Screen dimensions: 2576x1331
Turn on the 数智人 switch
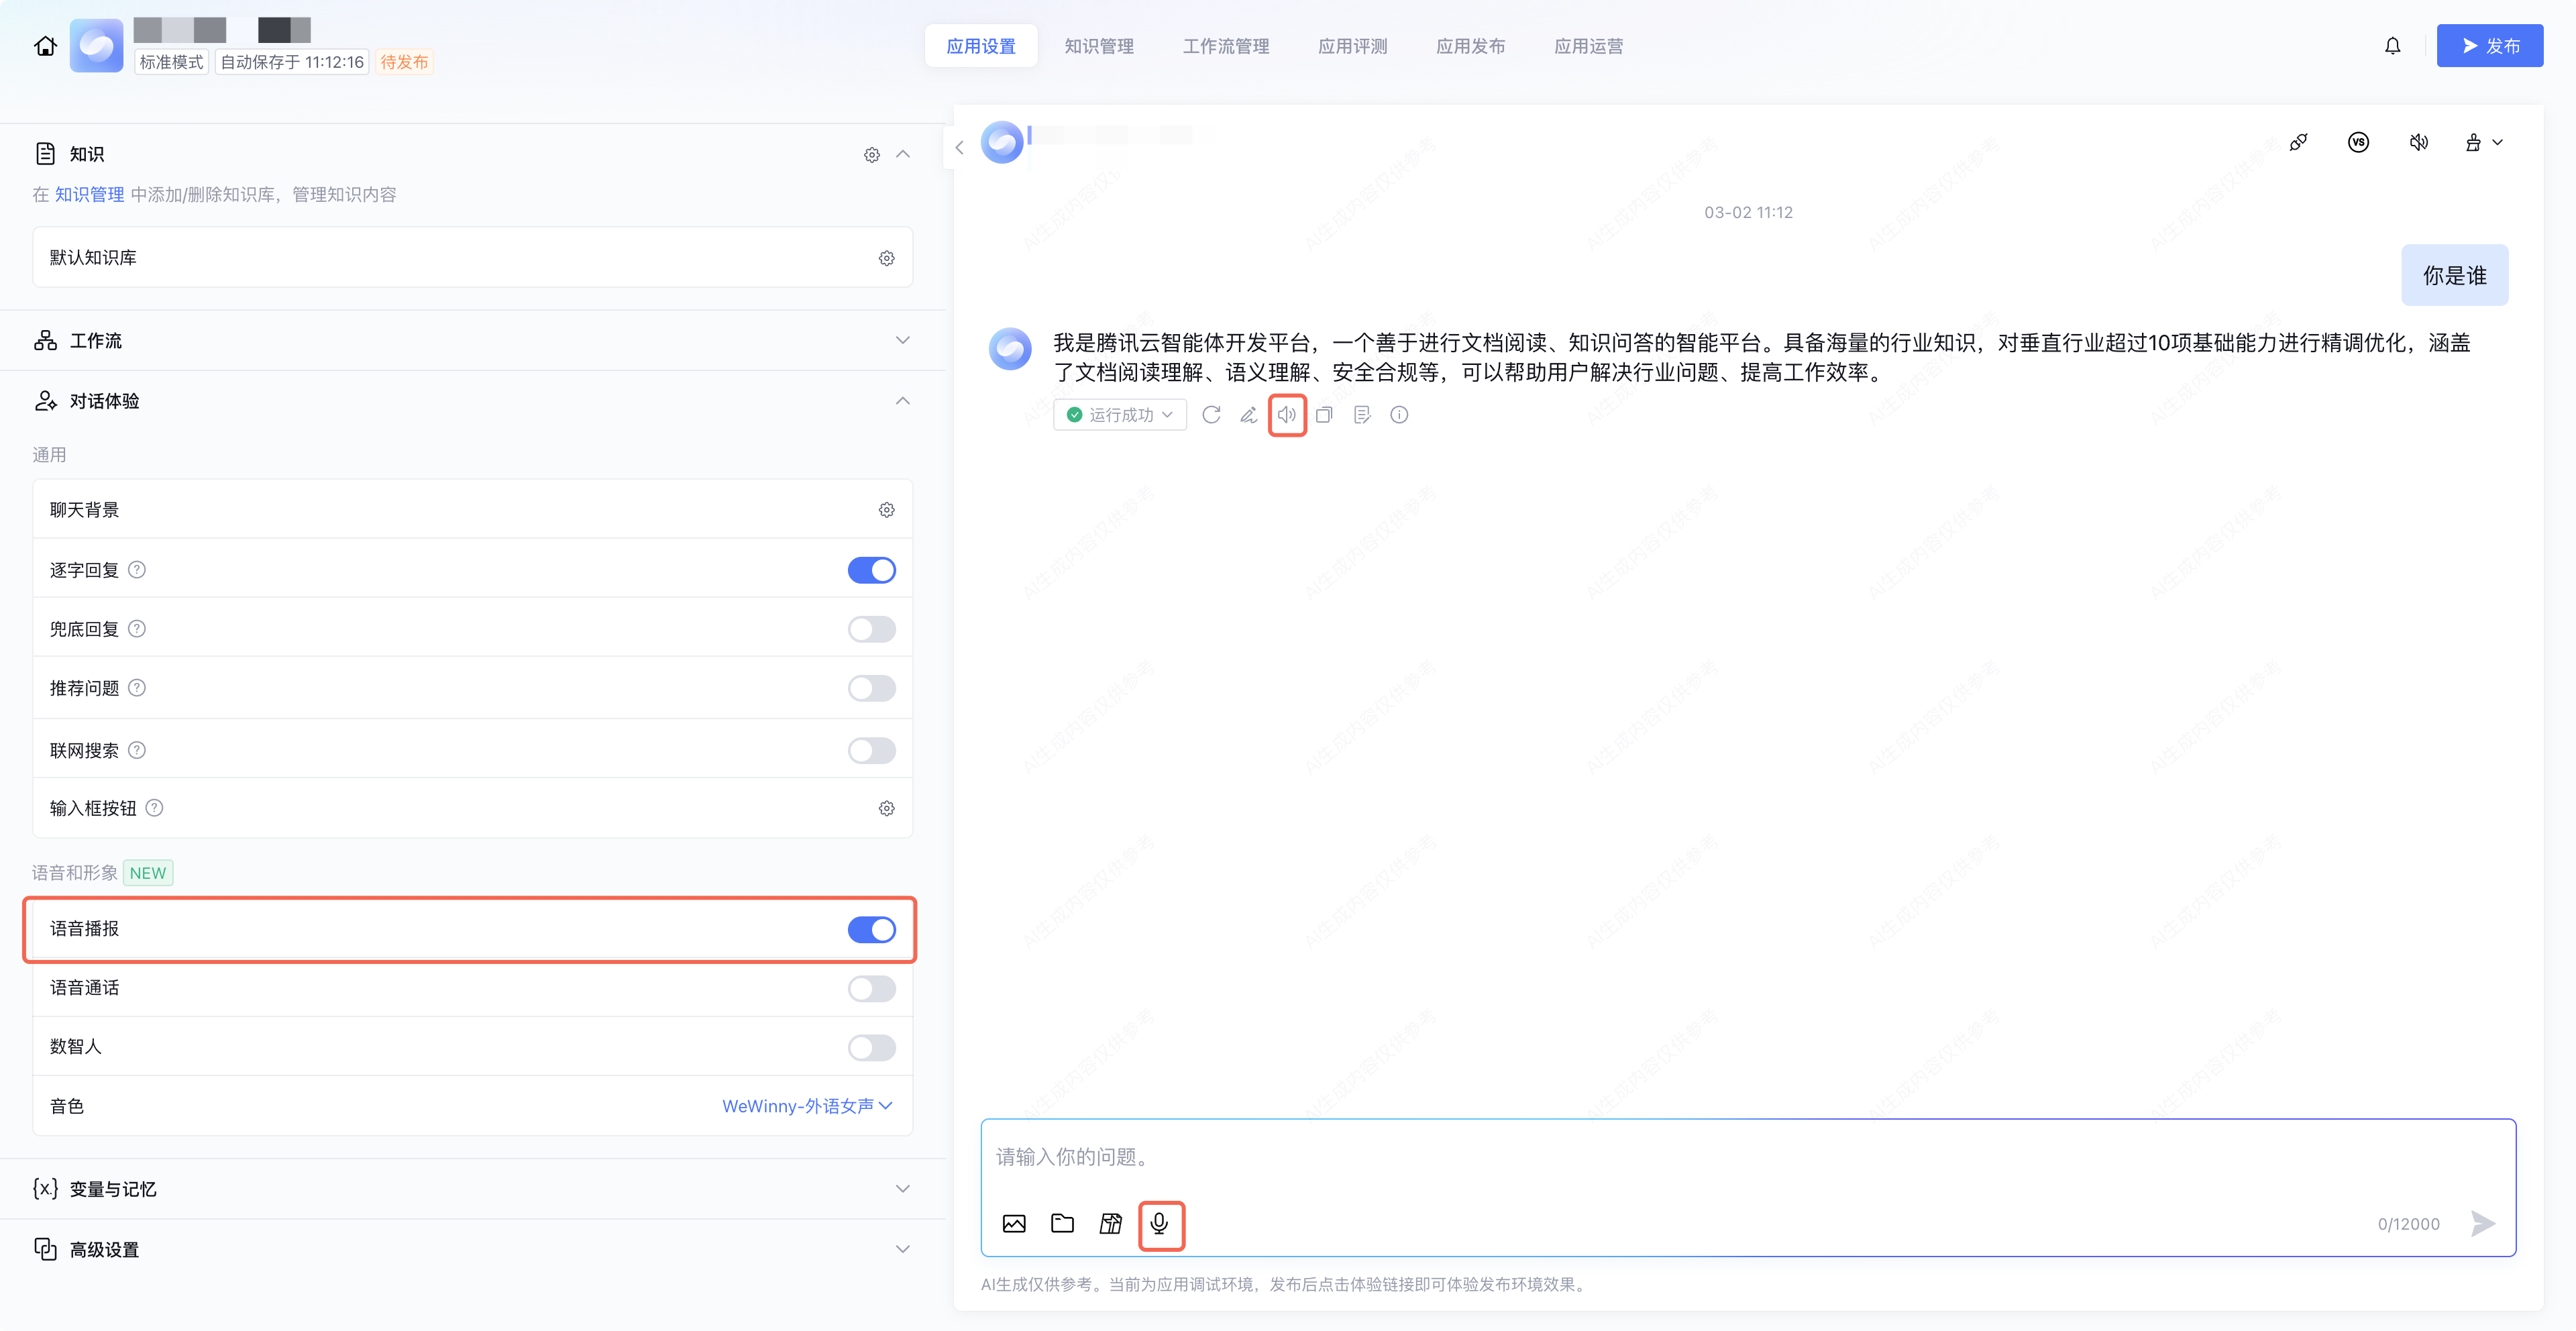pyautogui.click(x=871, y=1047)
